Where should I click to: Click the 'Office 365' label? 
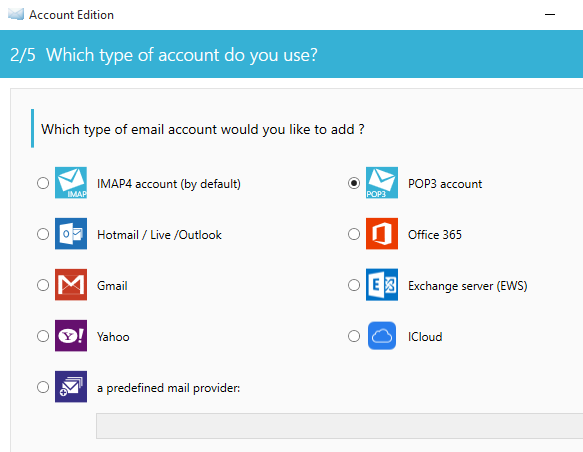(x=435, y=235)
